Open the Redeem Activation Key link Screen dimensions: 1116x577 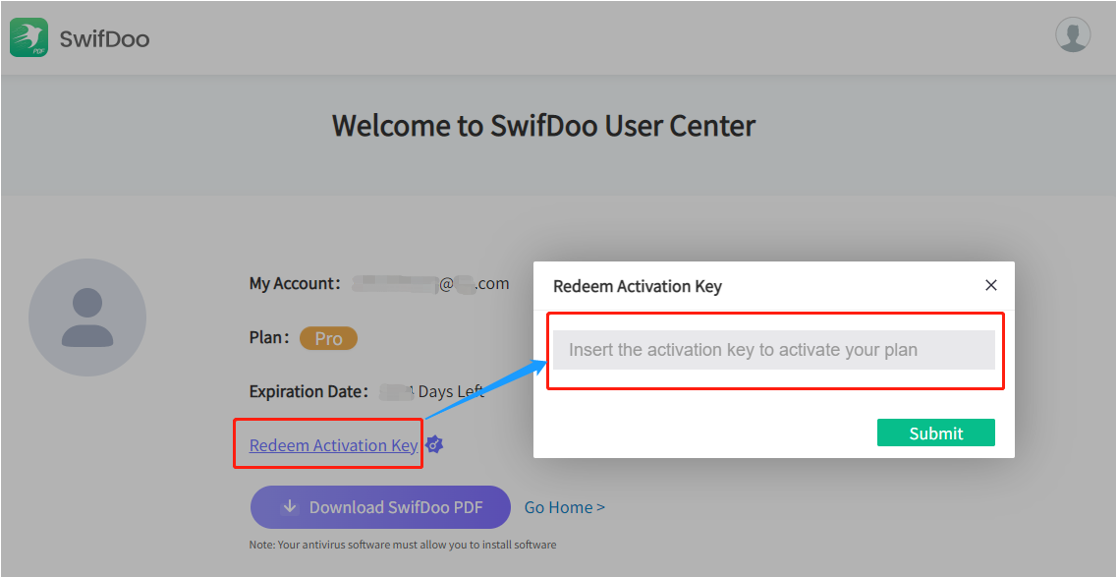point(333,445)
